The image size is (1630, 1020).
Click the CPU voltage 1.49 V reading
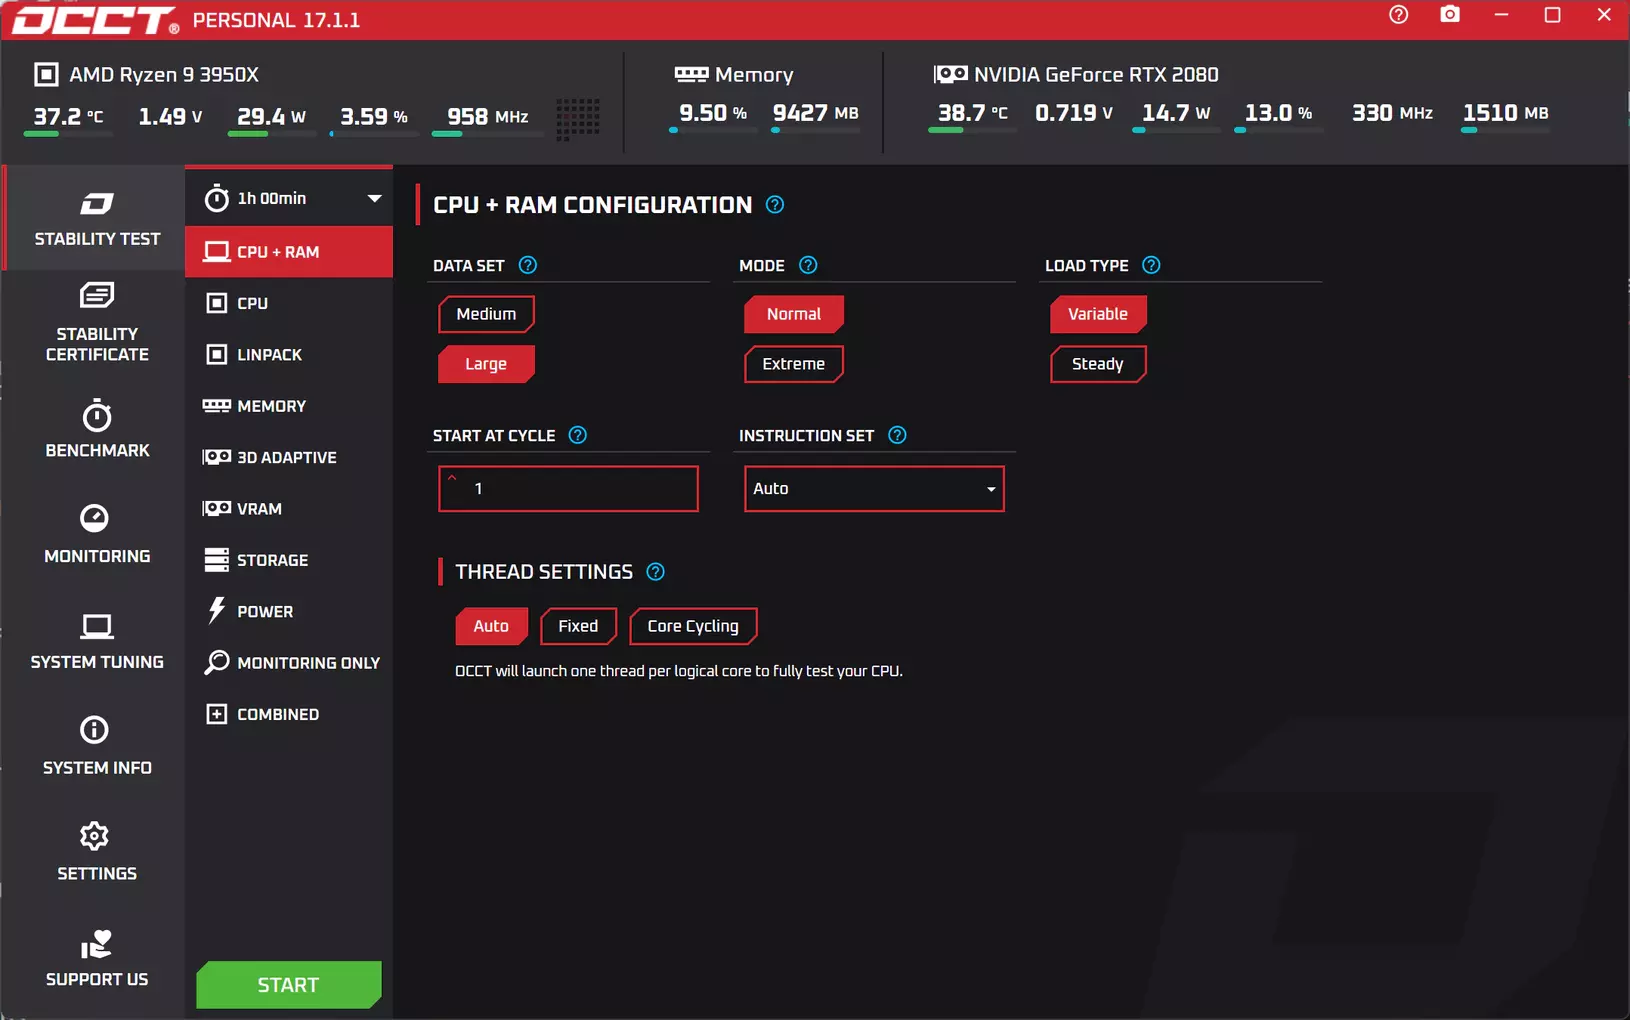click(x=170, y=117)
